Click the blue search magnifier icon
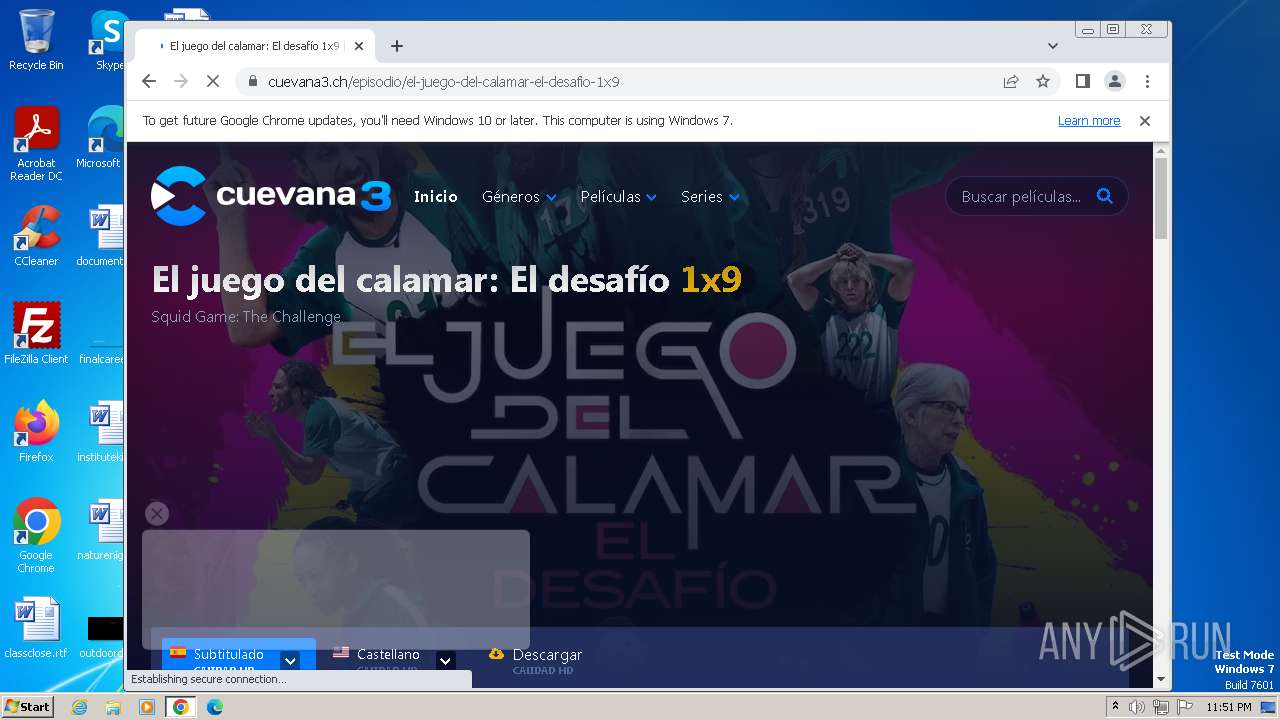The width and height of the screenshot is (1280, 720). click(x=1105, y=196)
